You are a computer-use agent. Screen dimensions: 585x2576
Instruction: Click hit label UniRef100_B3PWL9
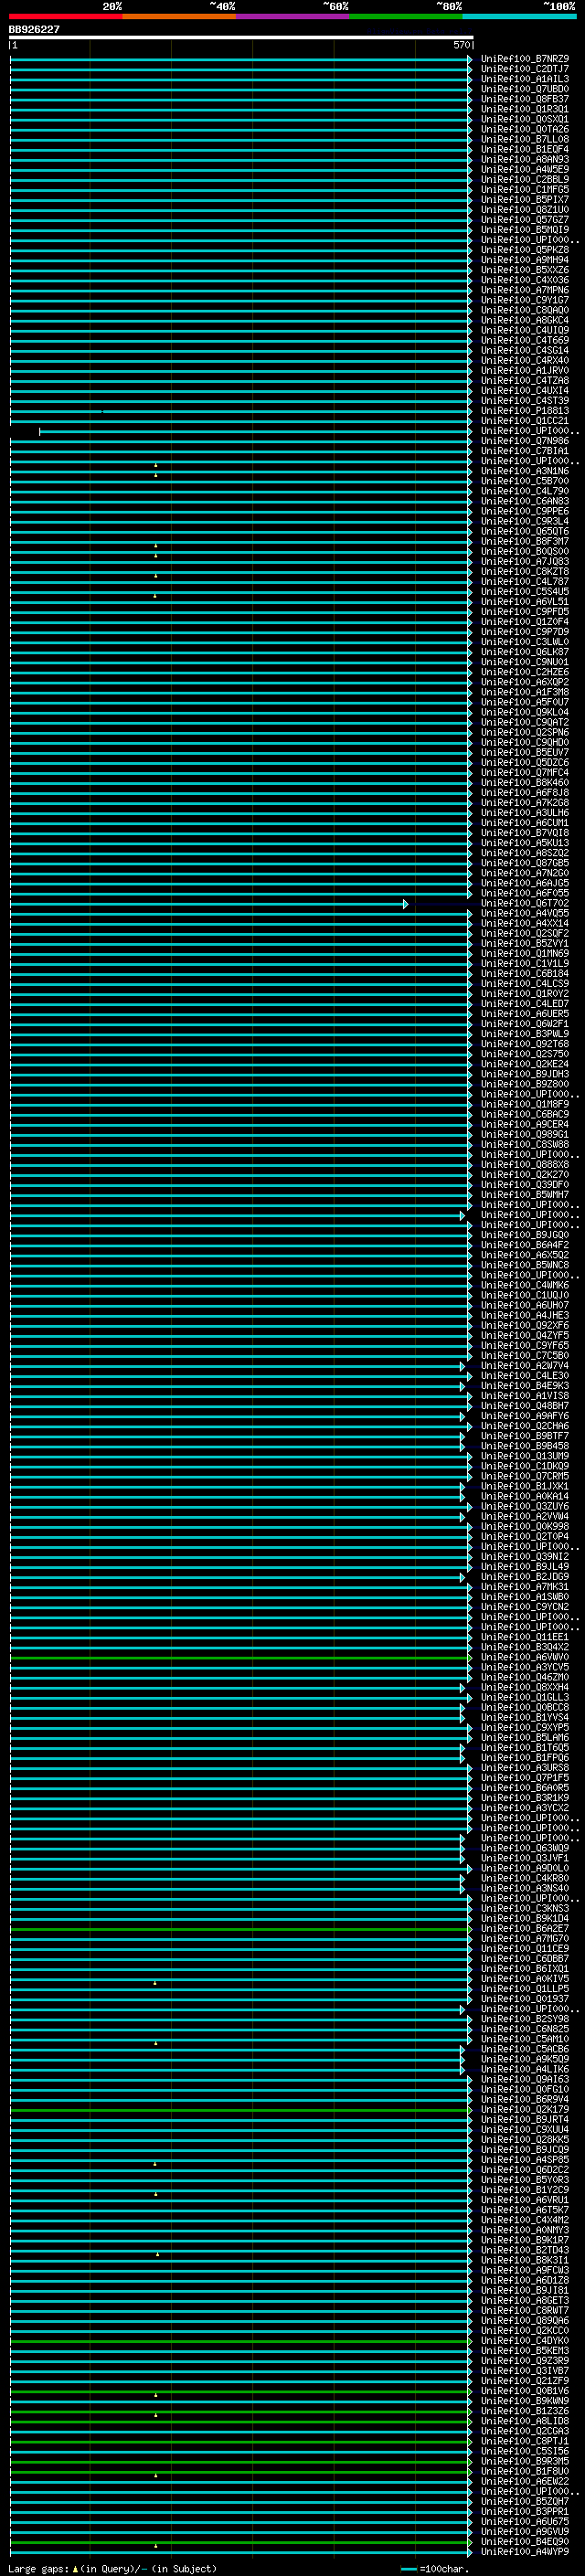(525, 1034)
